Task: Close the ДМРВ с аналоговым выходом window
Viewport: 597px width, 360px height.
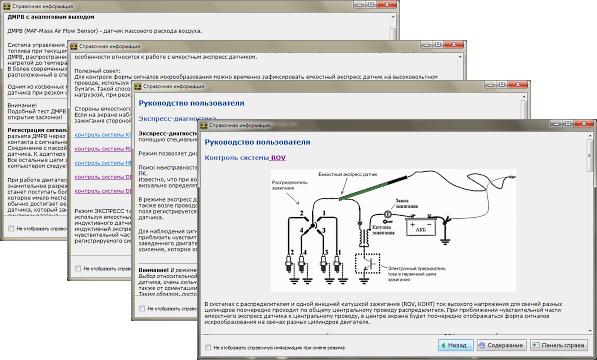Action: pyautogui.click(x=387, y=5)
